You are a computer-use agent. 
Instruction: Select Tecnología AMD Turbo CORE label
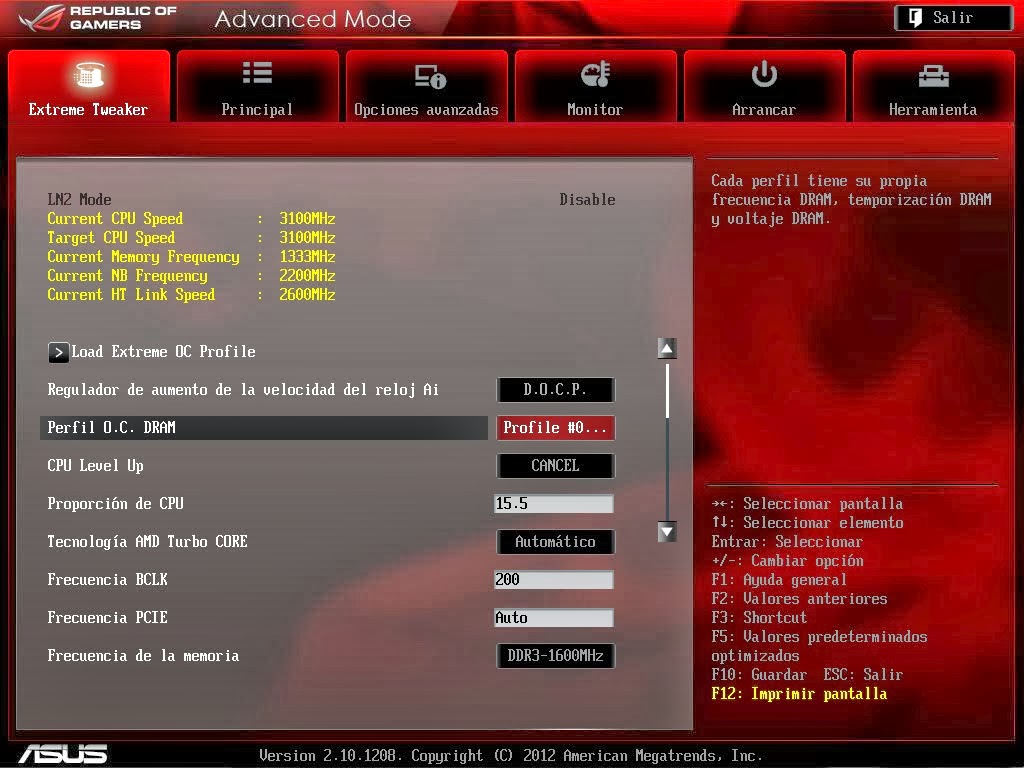pyautogui.click(x=148, y=541)
